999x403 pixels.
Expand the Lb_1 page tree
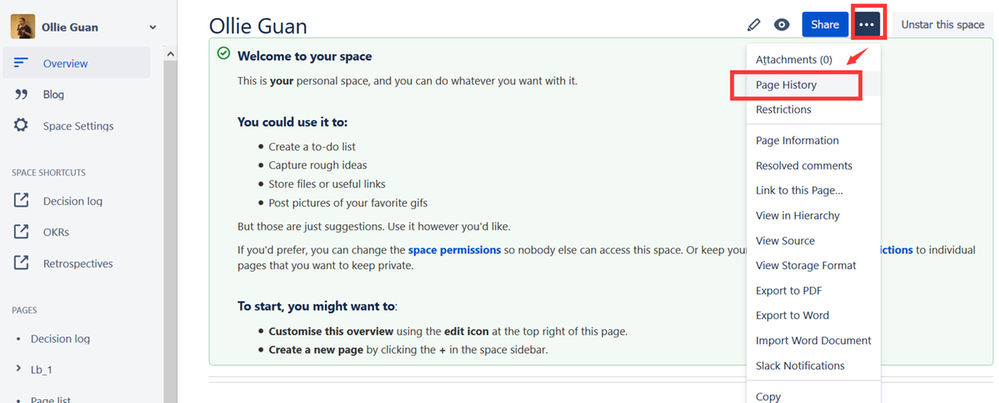coord(18,369)
